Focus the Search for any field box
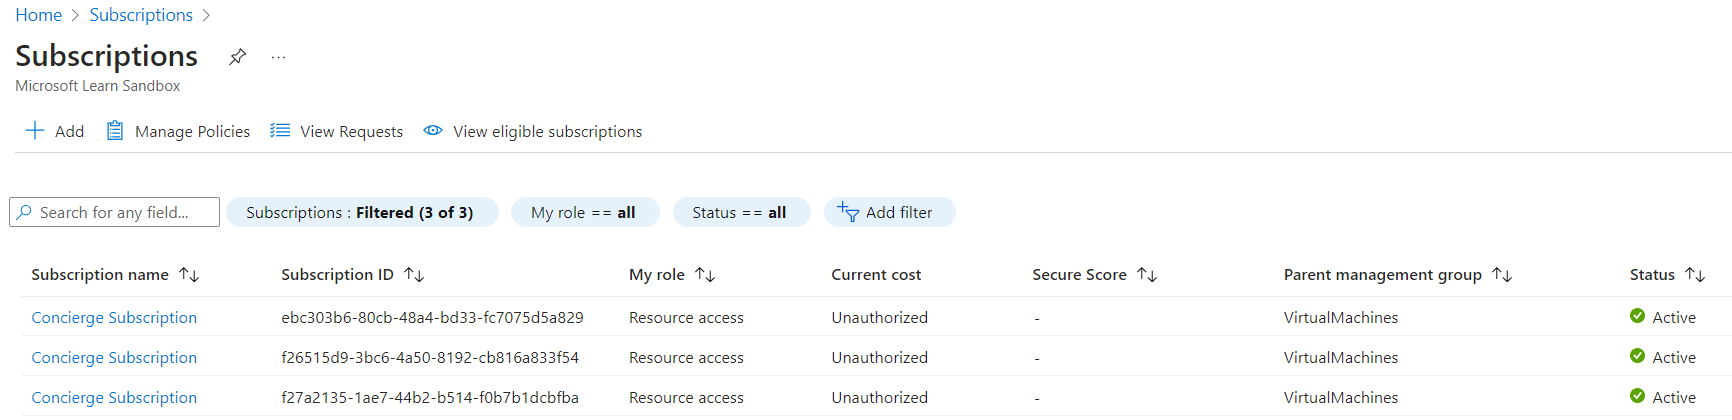The image size is (1732, 420). click(x=114, y=212)
